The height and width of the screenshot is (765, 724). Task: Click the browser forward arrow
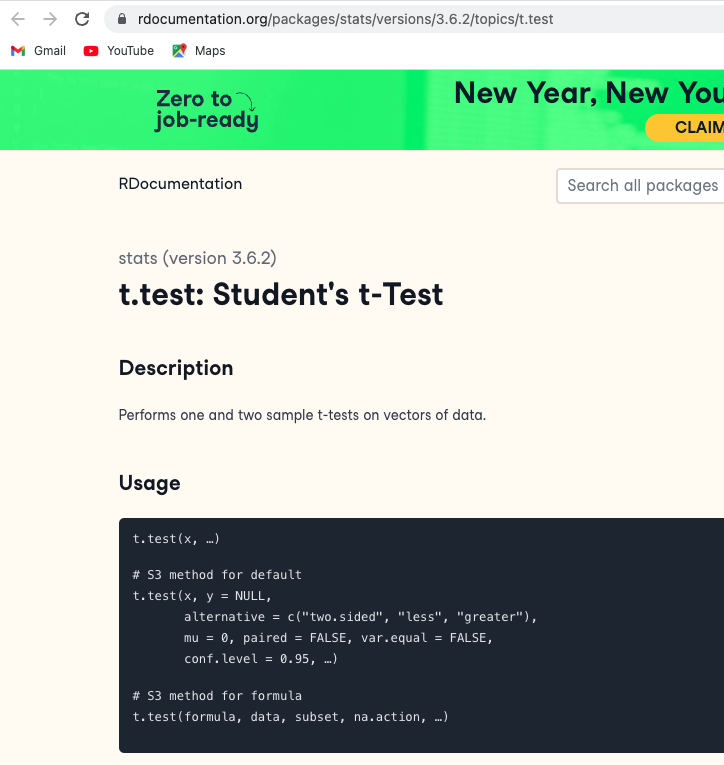click(50, 19)
